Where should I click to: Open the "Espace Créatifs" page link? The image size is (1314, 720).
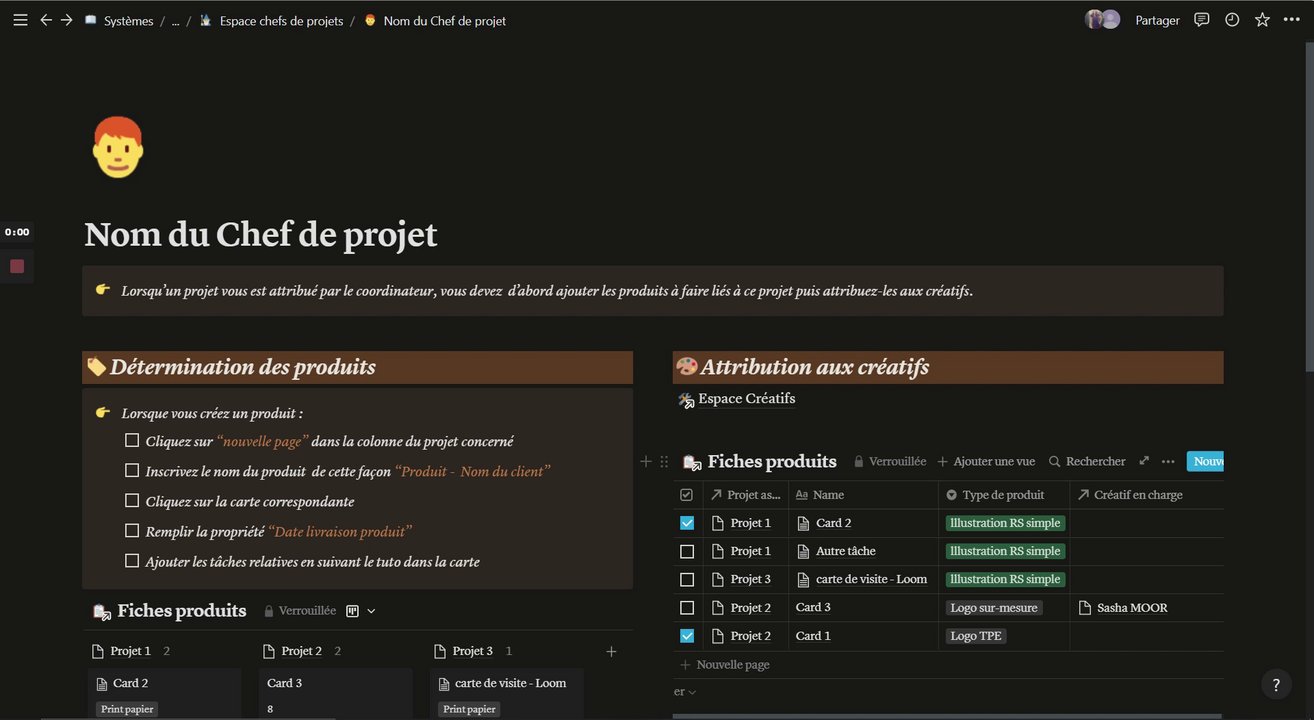click(x=746, y=399)
